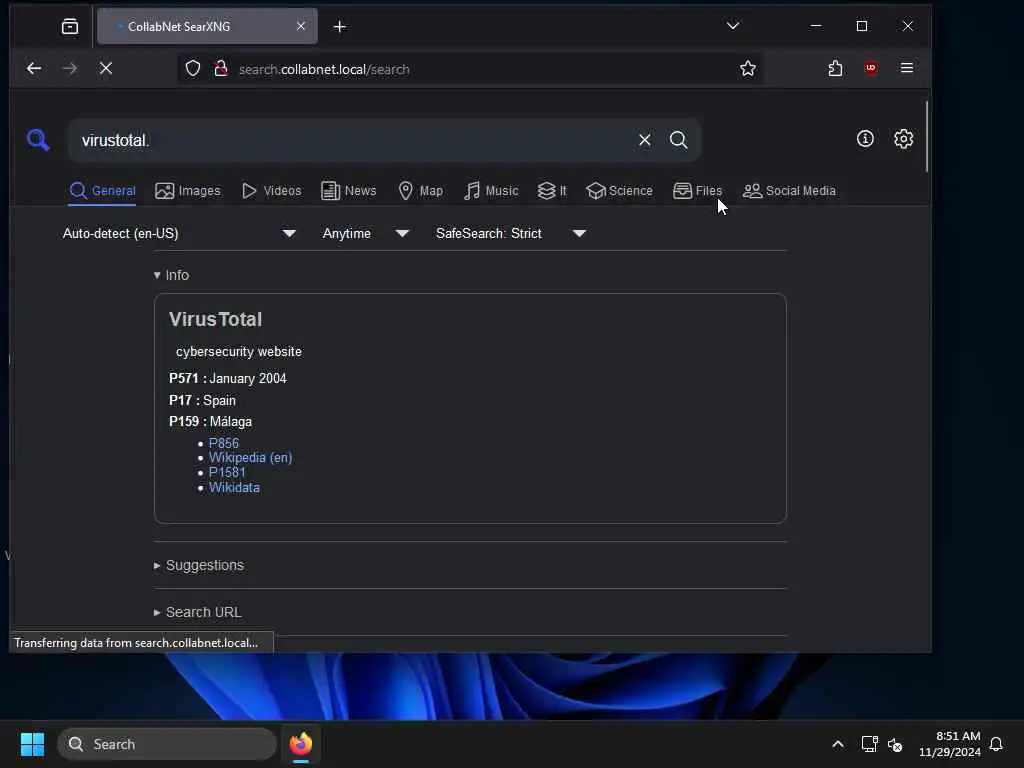Open the Auto-detect language dropdown
Screen dimensions: 1024x768
pyautogui.click(x=180, y=233)
